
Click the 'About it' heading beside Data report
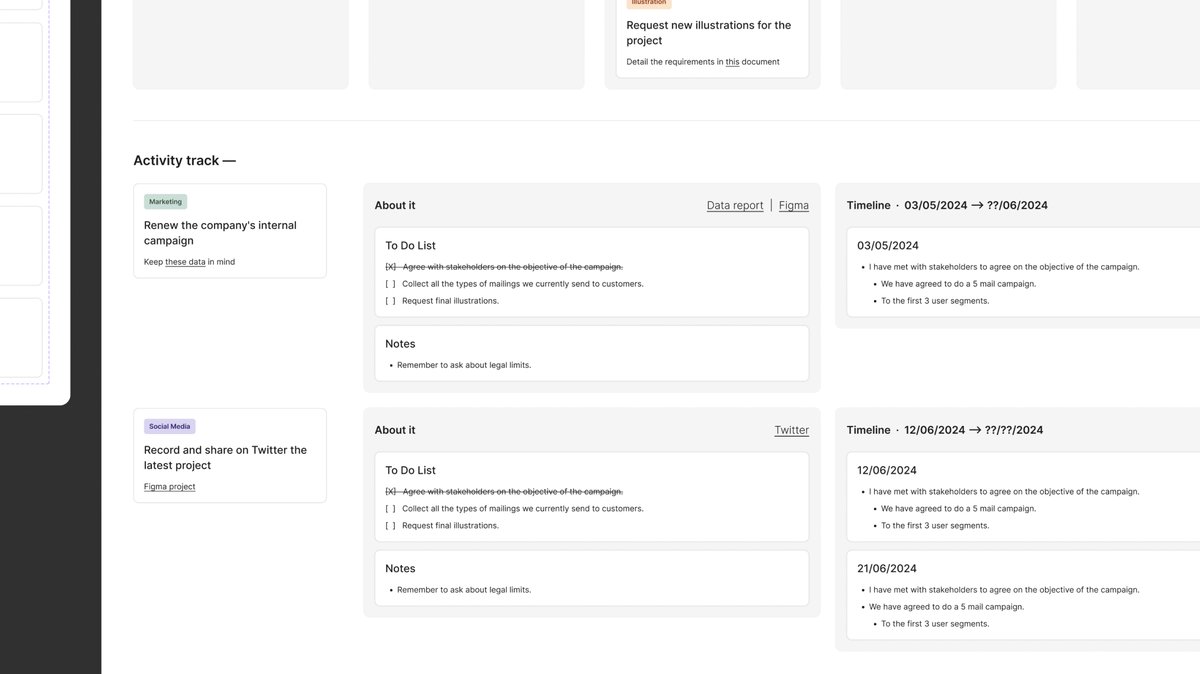click(x=395, y=205)
